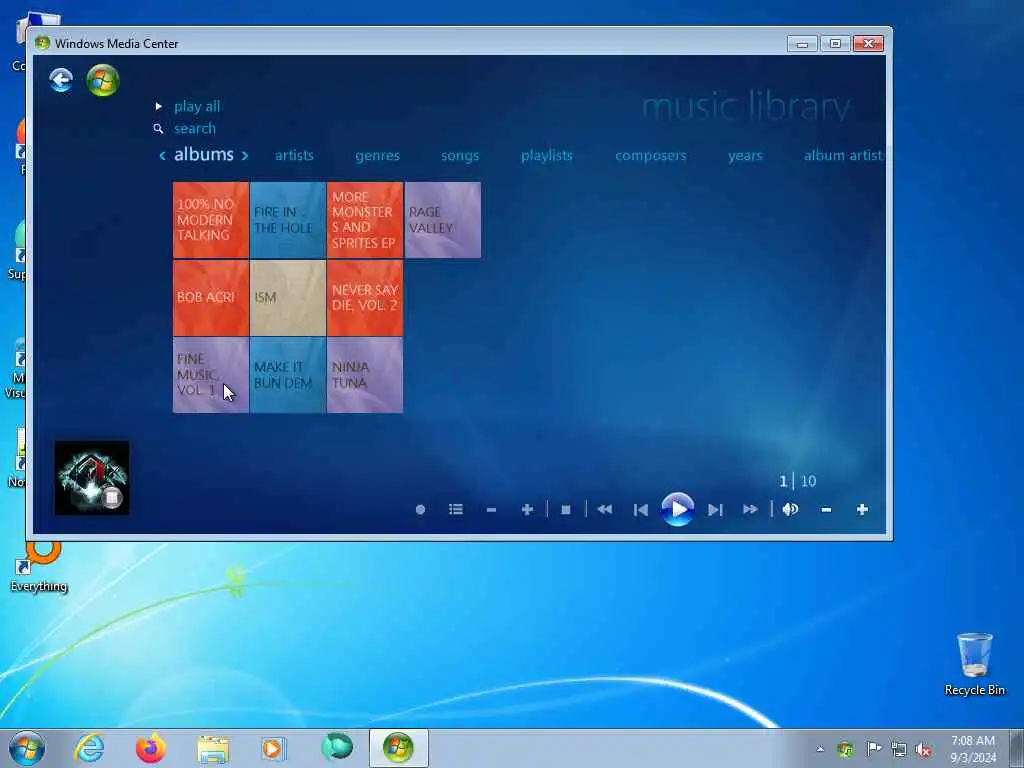Open network status tray icon
This screenshot has height=768, width=1024.
pyautogui.click(x=899, y=749)
